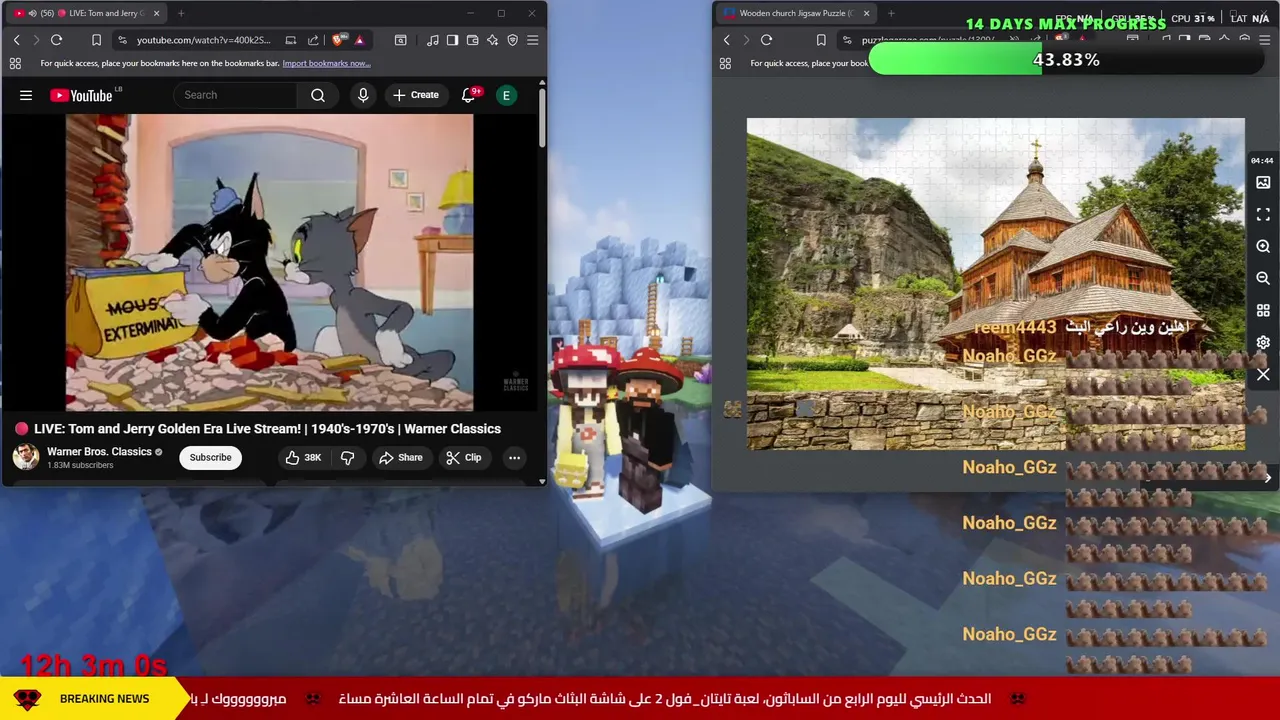The width and height of the screenshot is (1280, 720).
Task: Open the puzzle pieces grid icon
Action: [x=1263, y=311]
